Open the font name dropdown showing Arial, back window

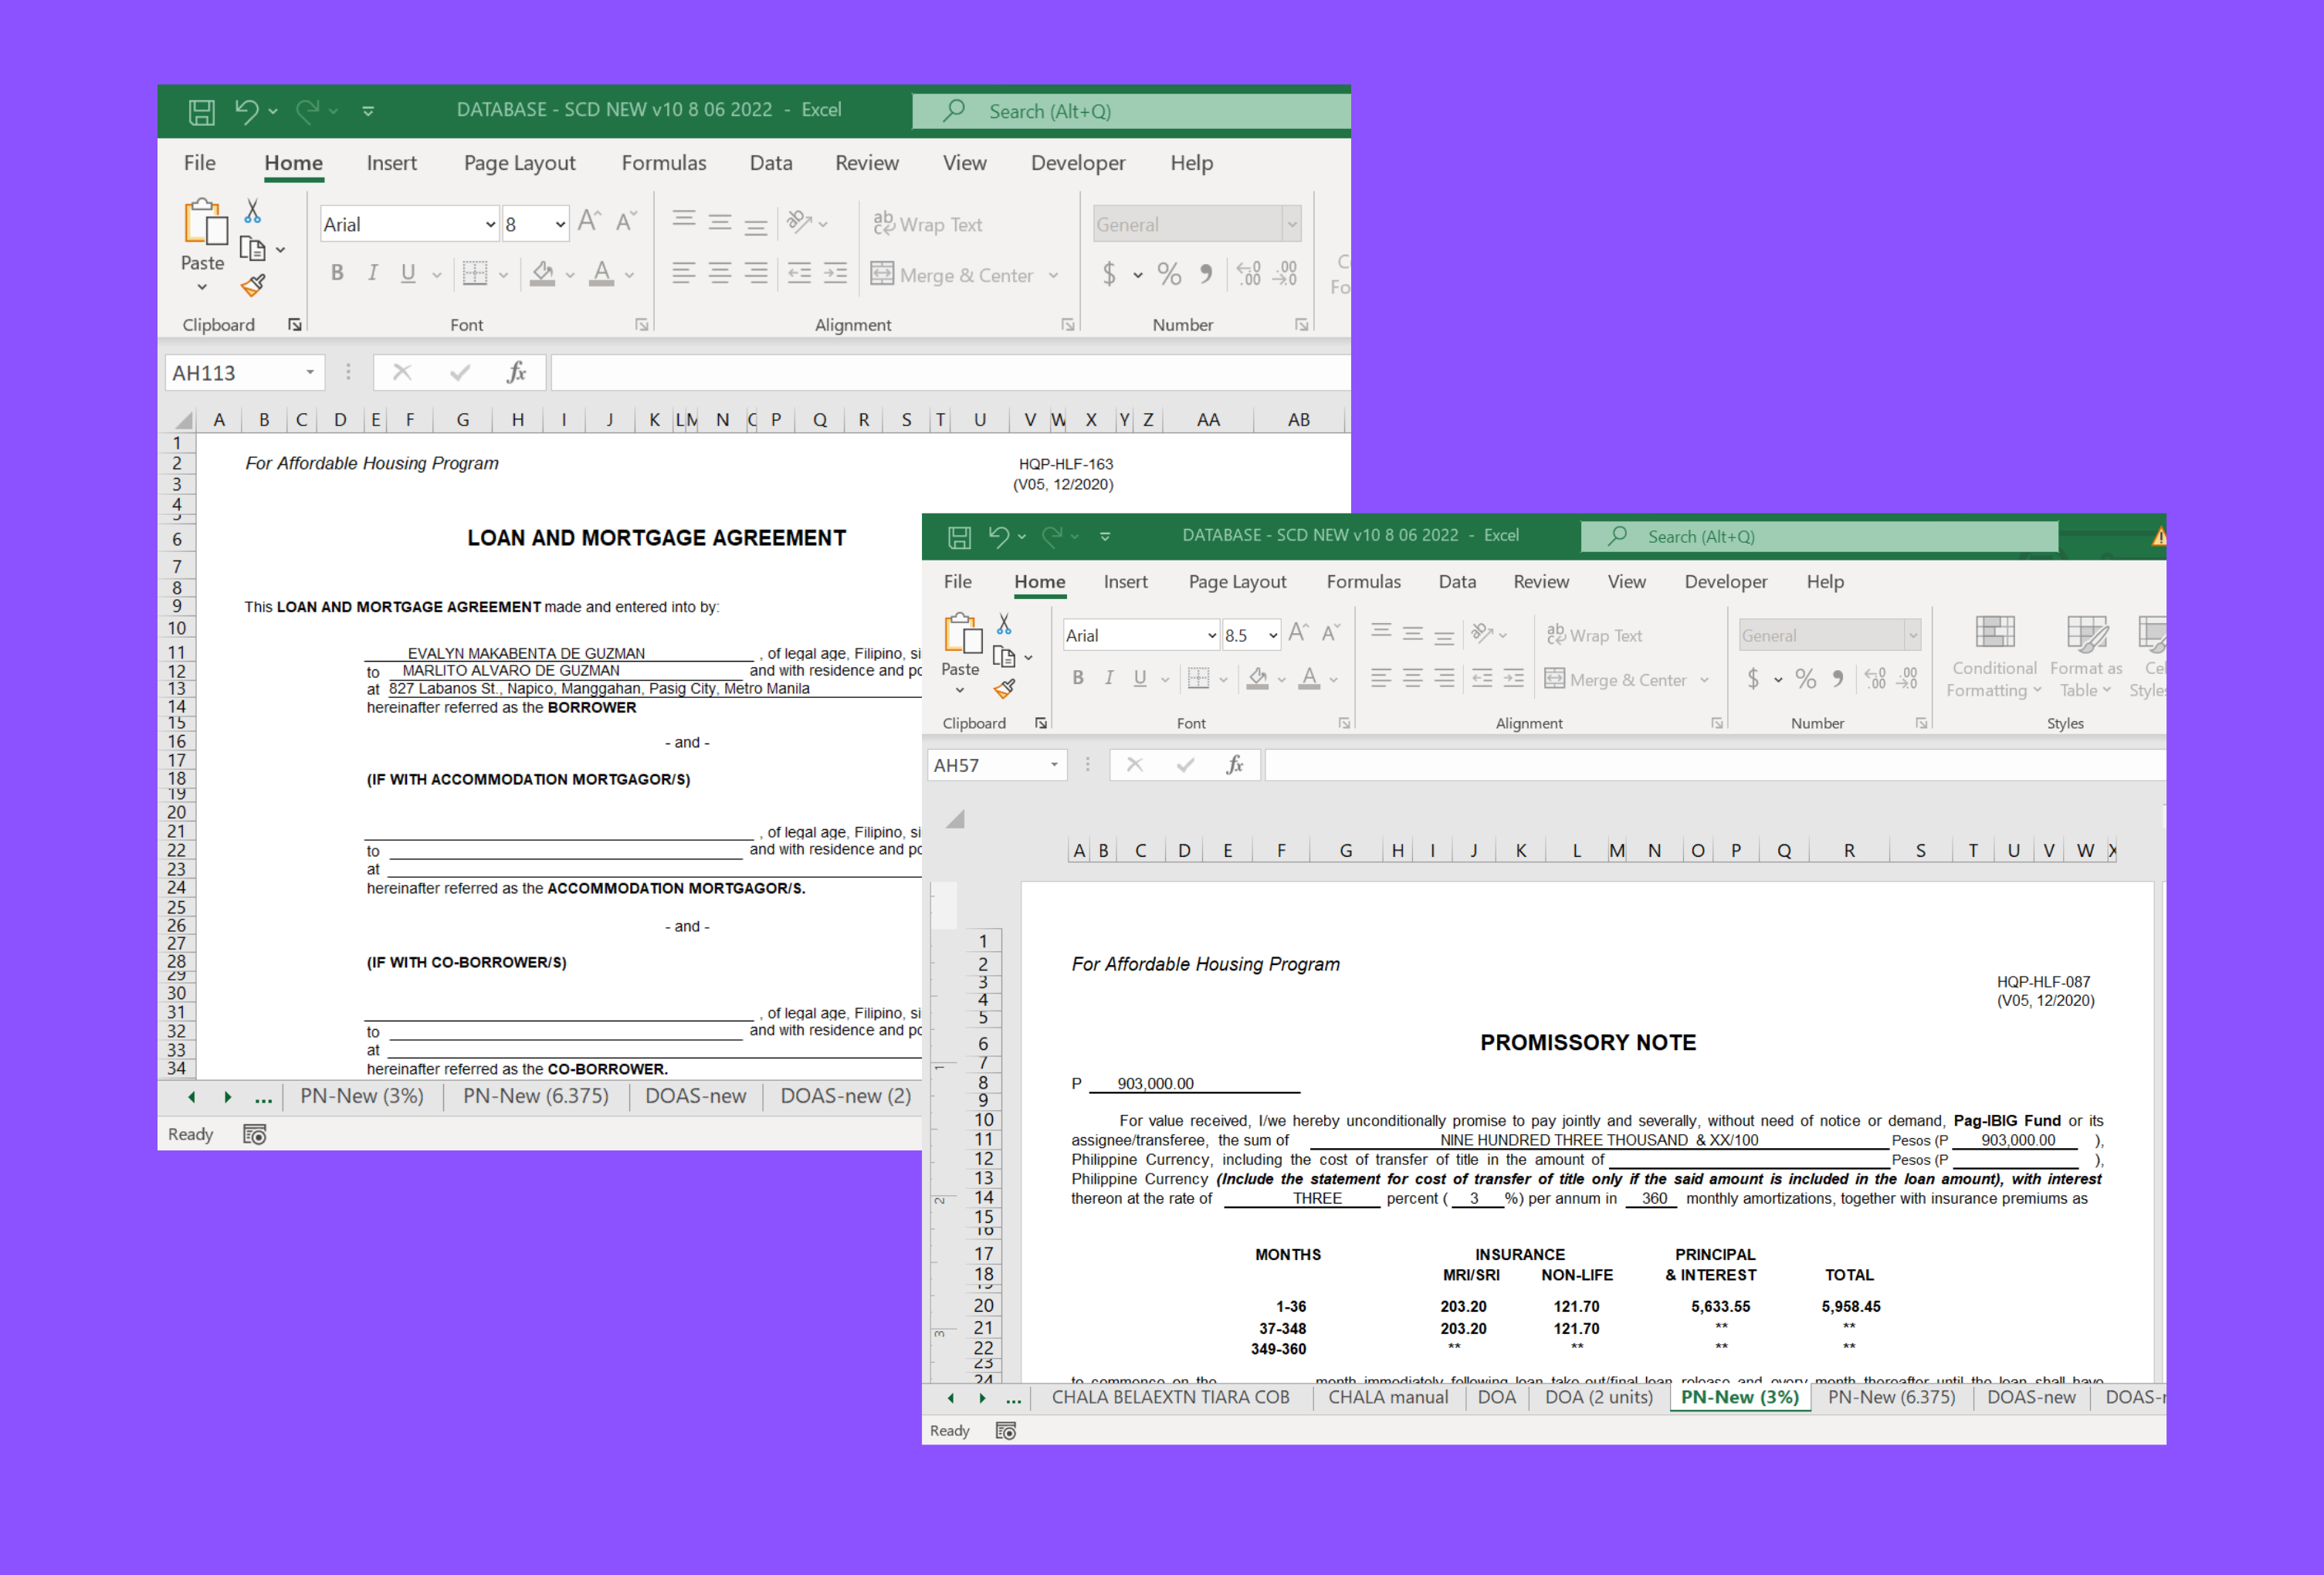490,224
